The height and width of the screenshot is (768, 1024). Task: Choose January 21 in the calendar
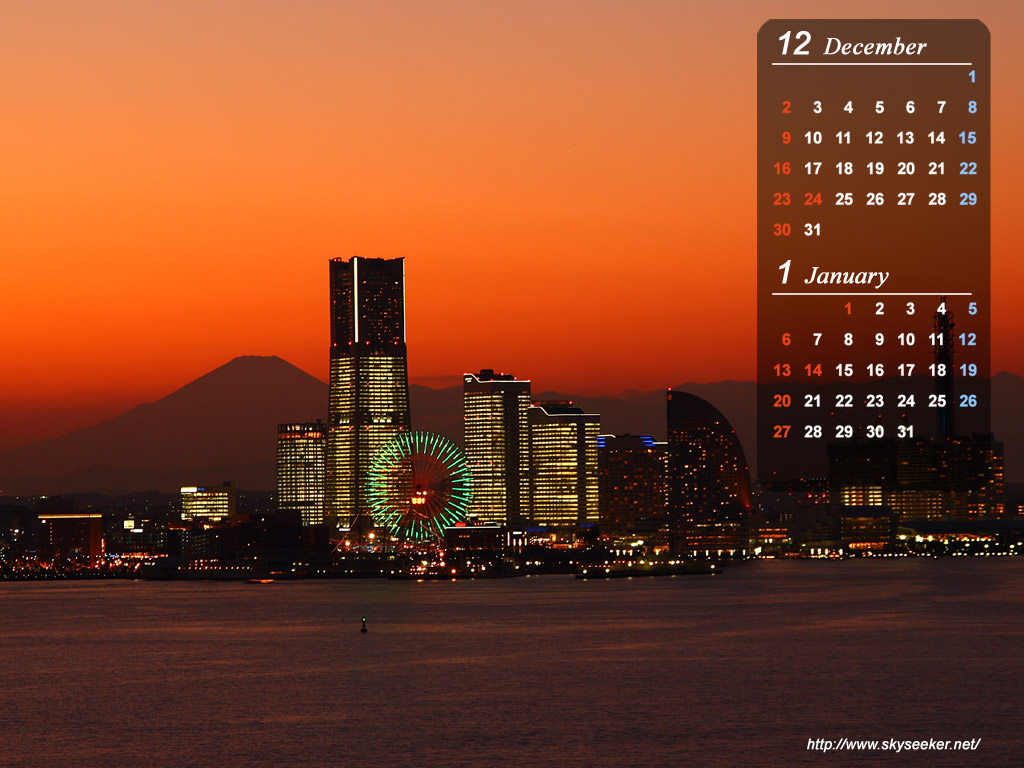tap(812, 401)
